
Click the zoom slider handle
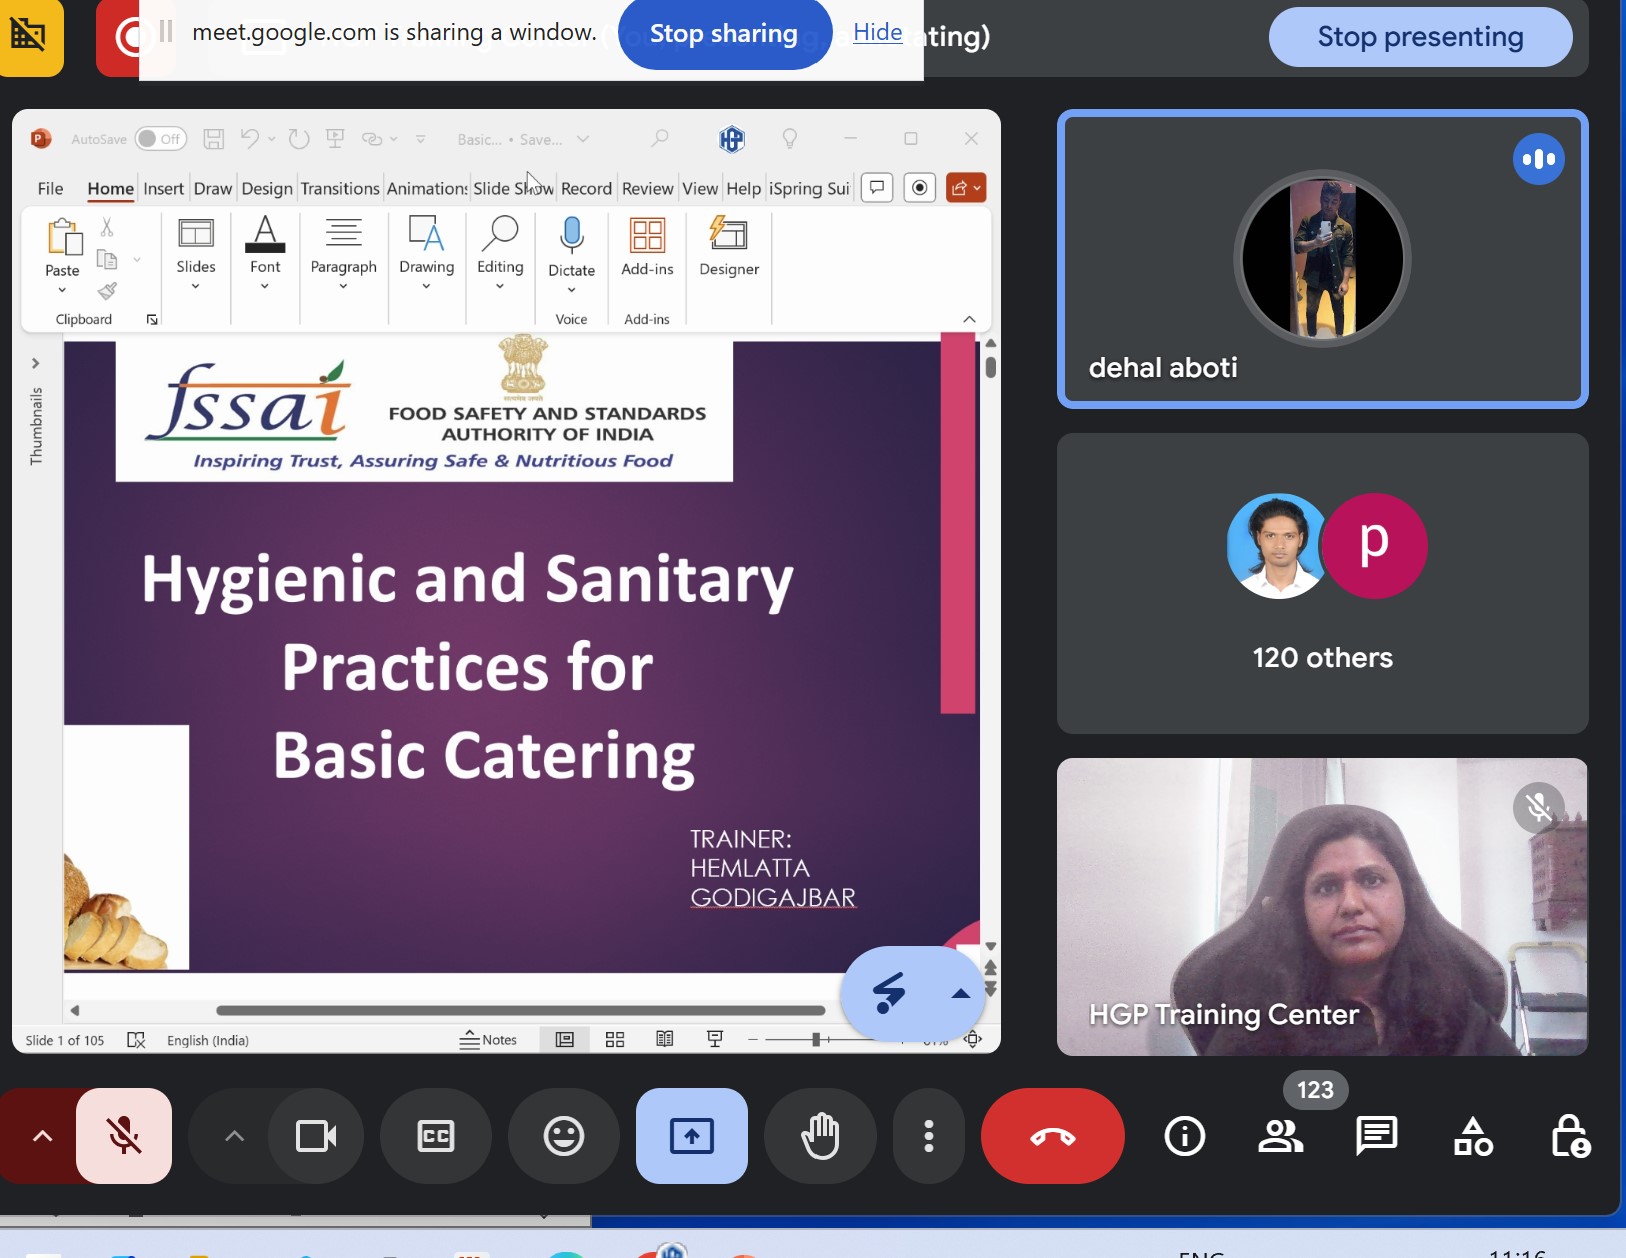(816, 1040)
